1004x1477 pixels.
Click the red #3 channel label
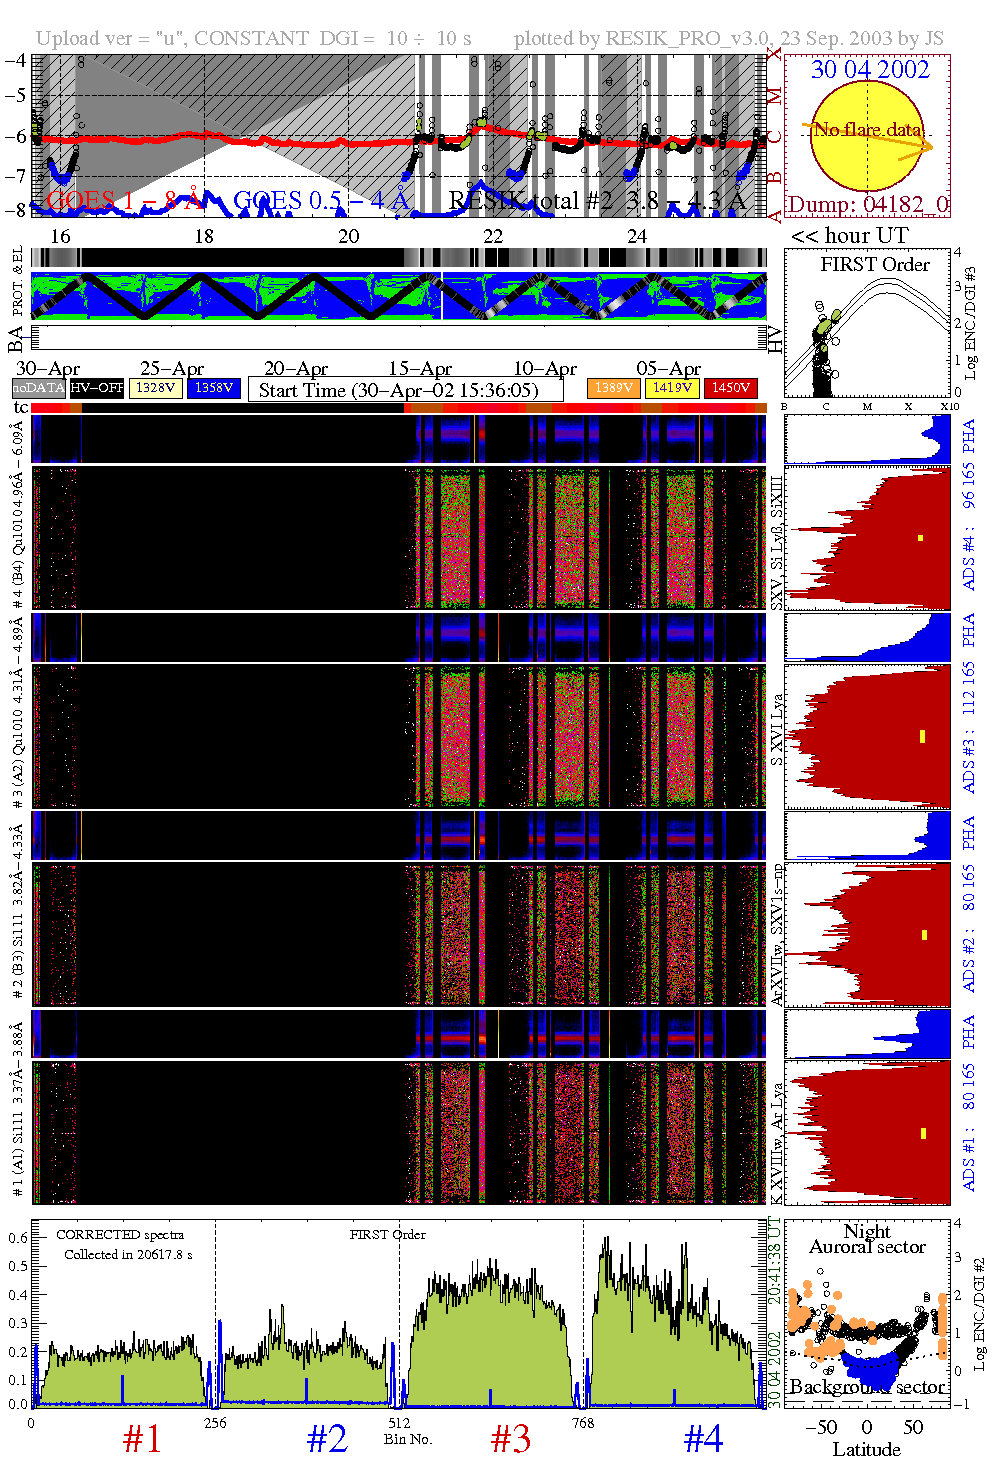pos(510,1439)
